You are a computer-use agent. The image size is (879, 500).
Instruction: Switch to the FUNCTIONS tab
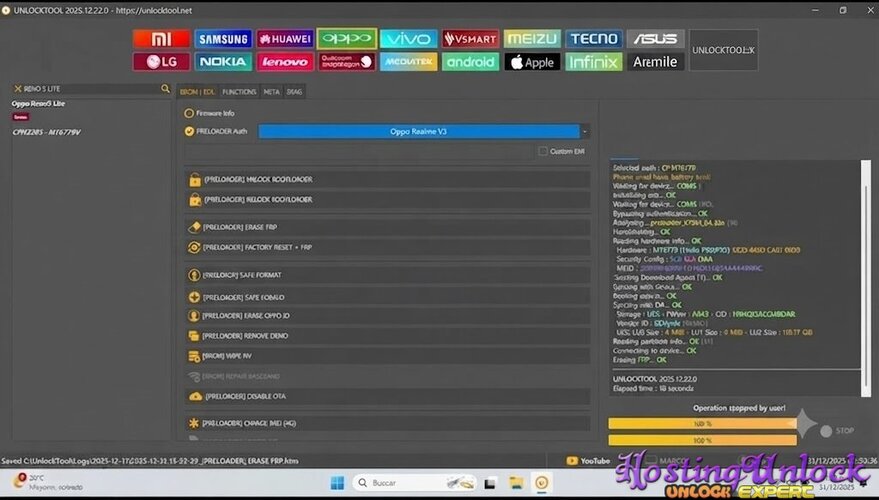coord(239,92)
